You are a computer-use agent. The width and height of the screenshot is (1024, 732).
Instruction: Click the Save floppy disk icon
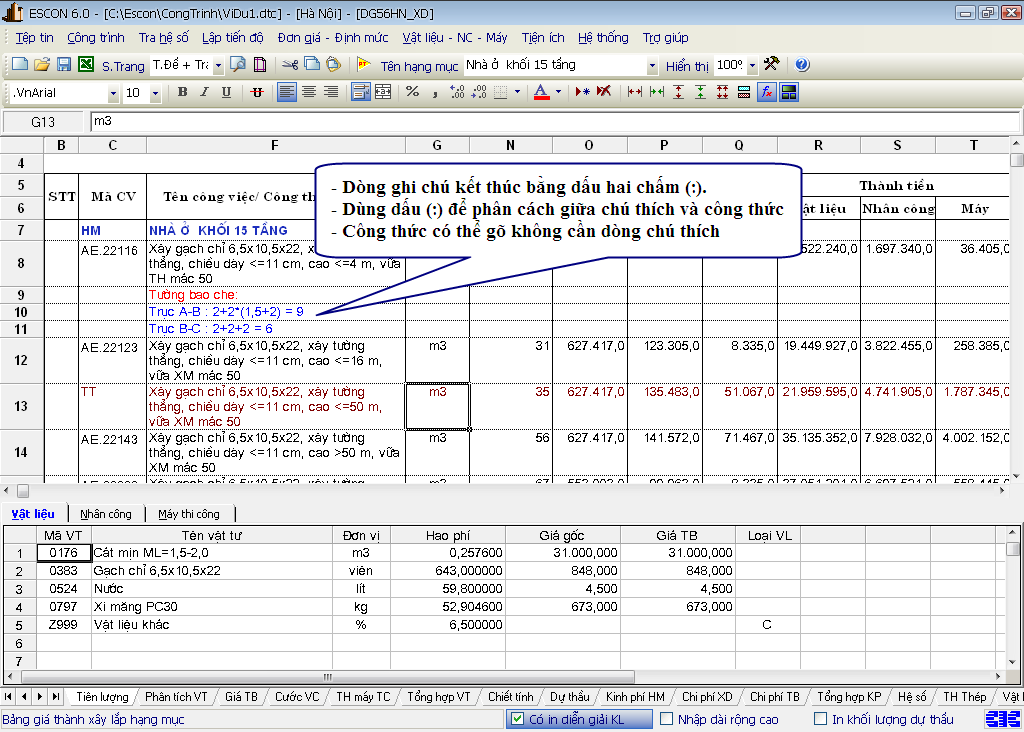pos(64,65)
